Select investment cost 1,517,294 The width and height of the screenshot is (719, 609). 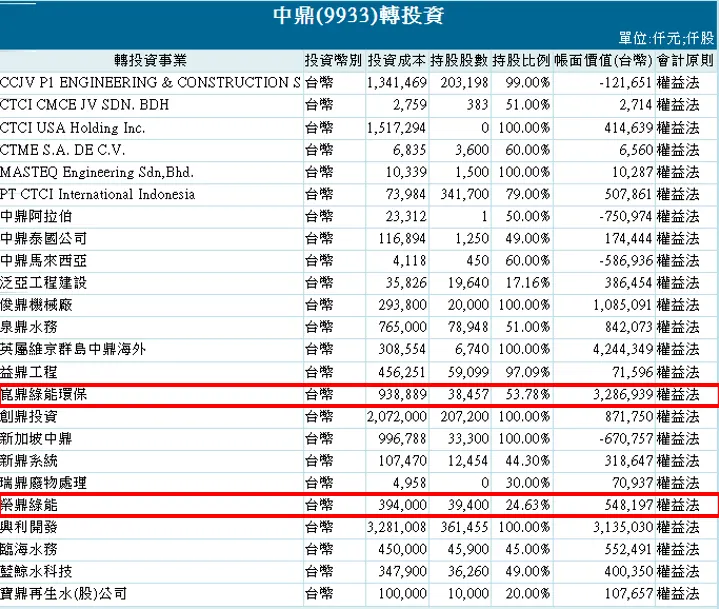coord(397,127)
